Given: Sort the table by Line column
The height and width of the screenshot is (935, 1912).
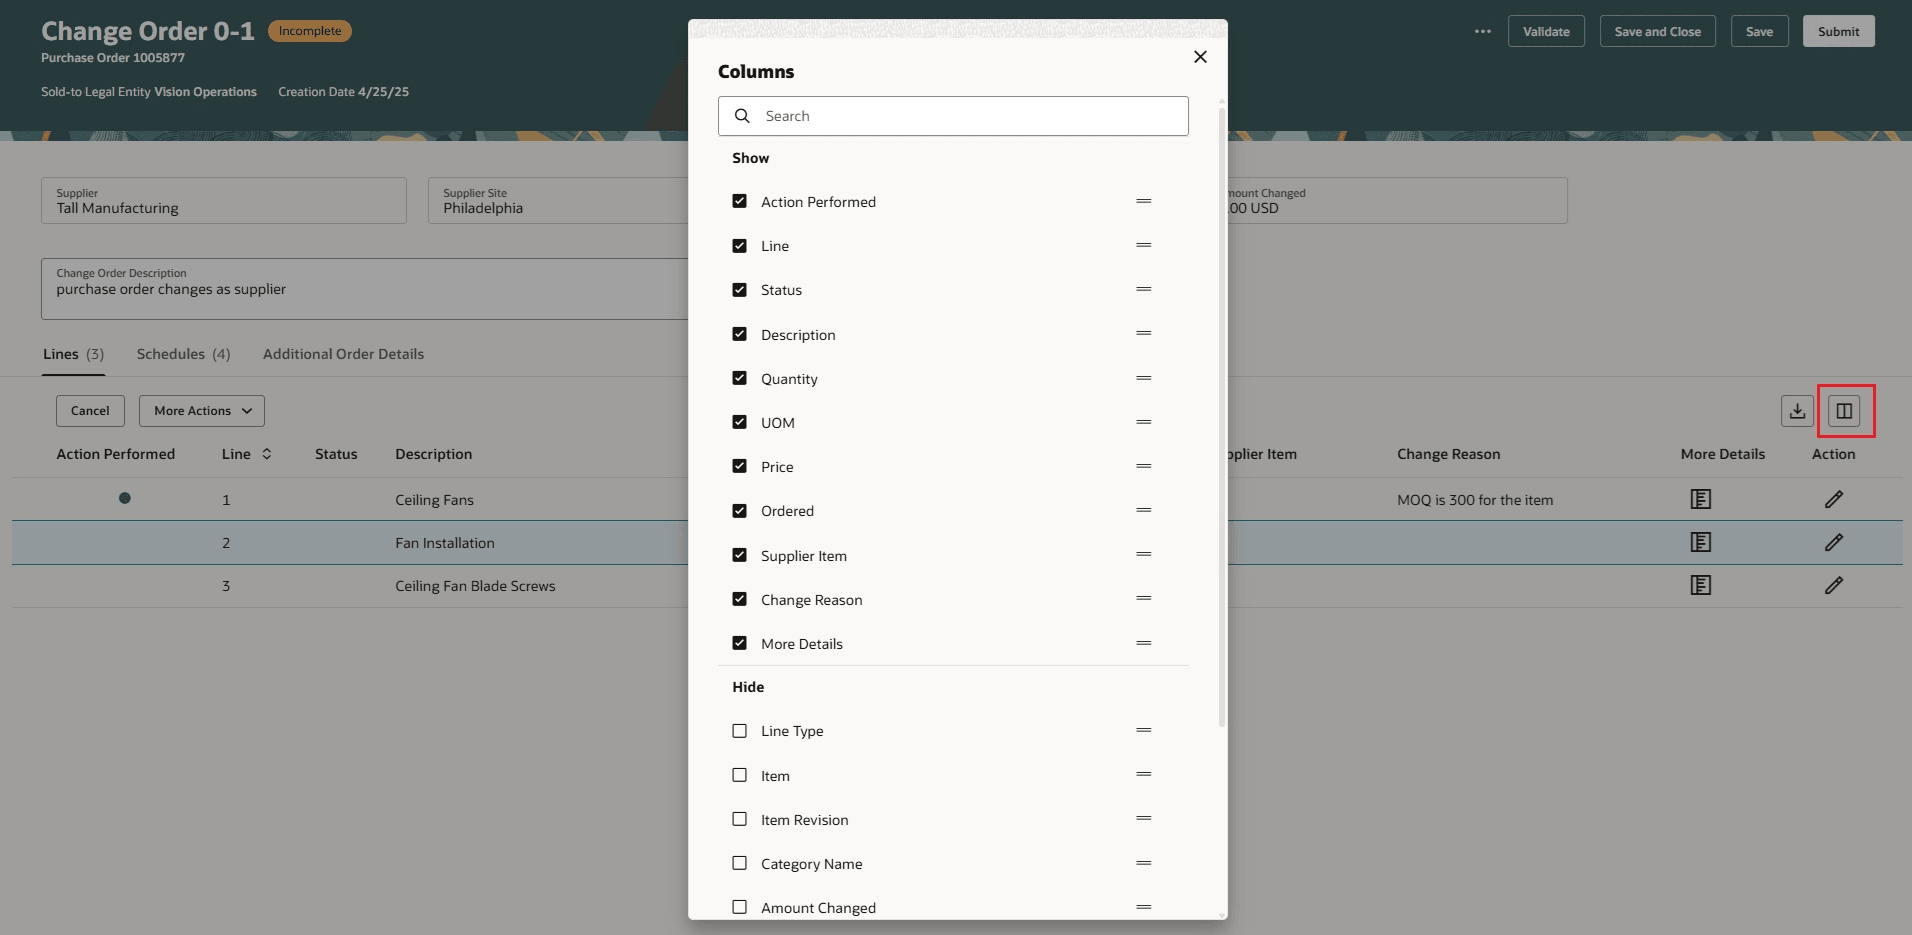Looking at the screenshot, I should [265, 453].
